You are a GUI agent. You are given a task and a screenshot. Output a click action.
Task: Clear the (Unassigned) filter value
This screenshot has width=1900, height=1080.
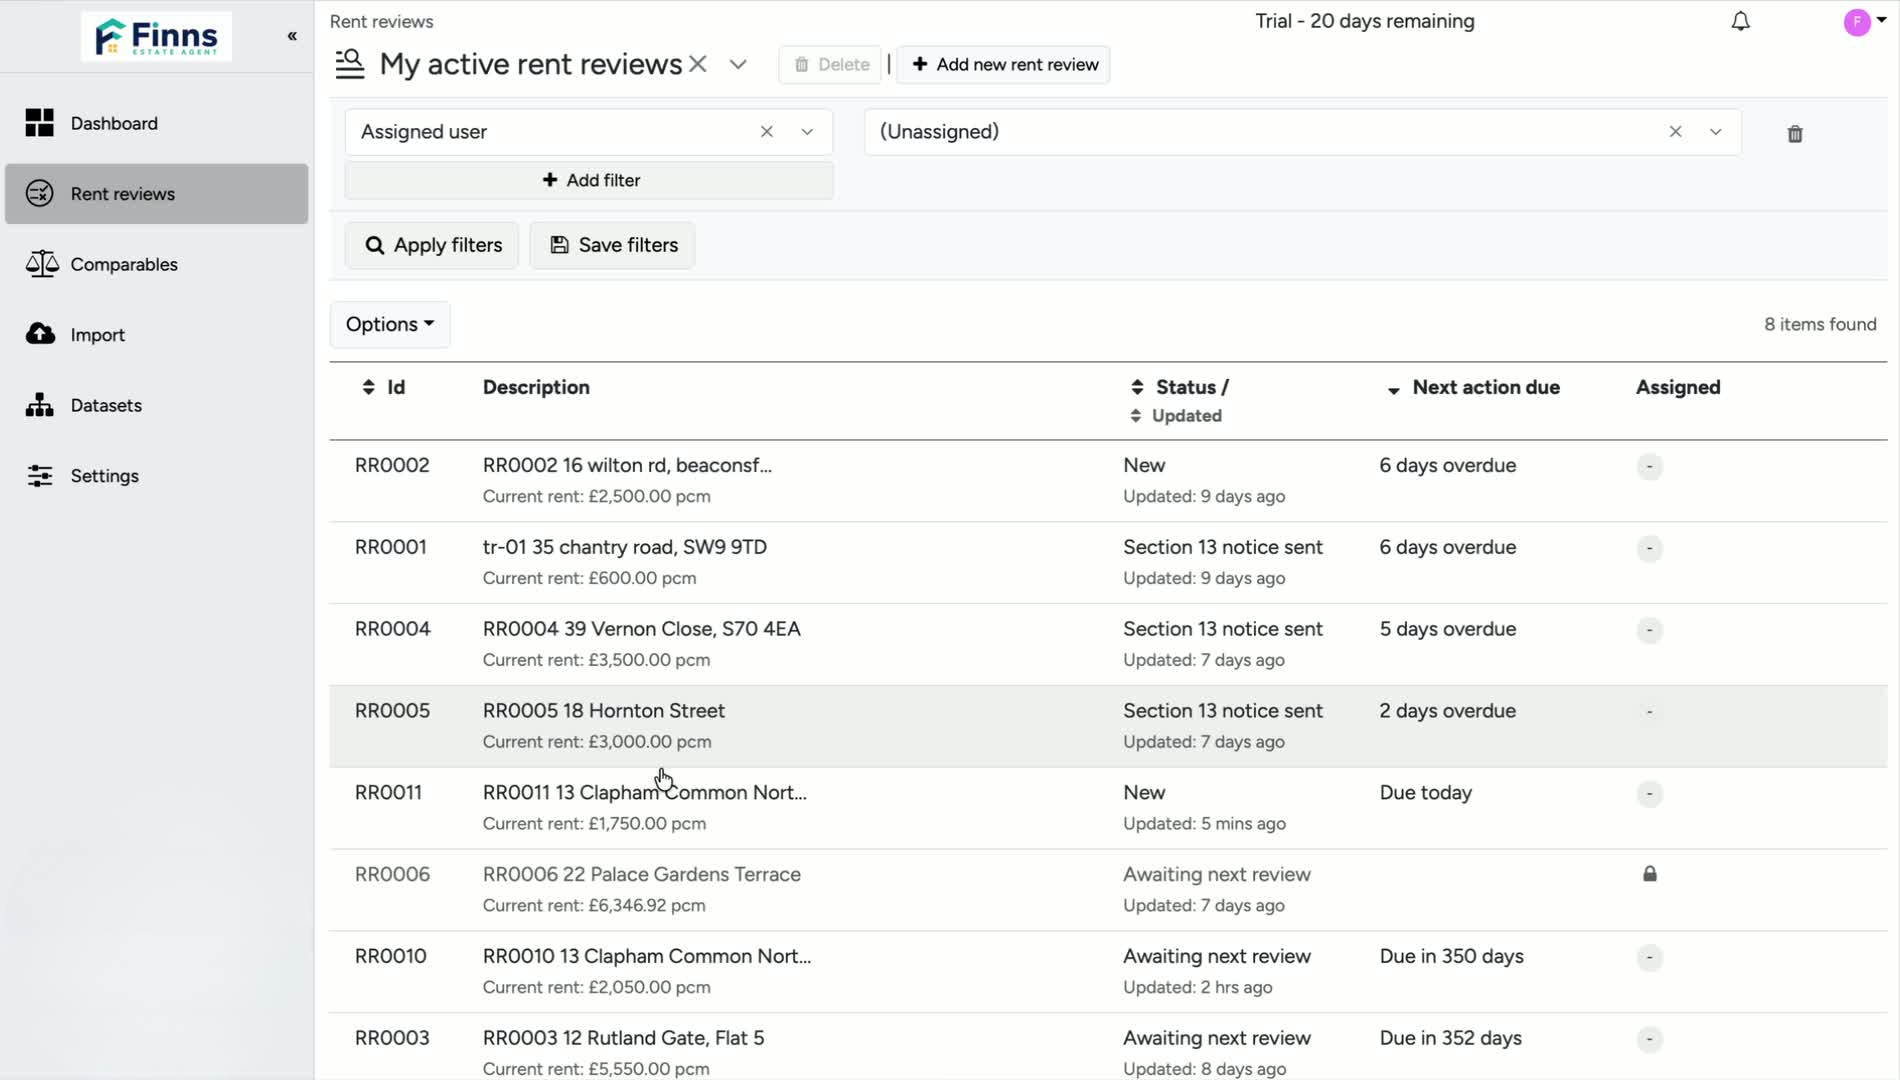click(x=1675, y=132)
